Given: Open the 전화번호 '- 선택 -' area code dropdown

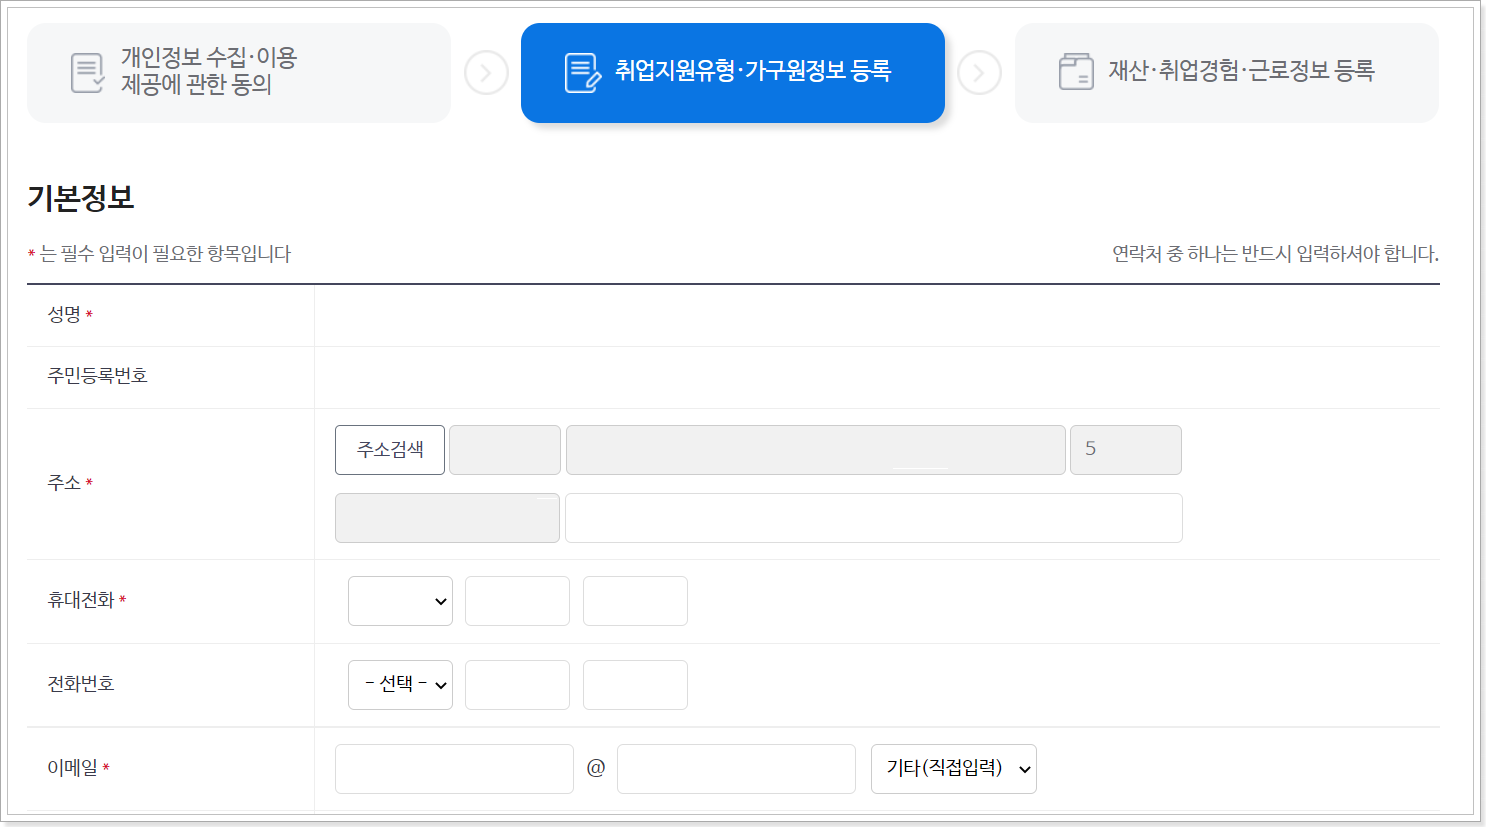Looking at the screenshot, I should 400,684.
